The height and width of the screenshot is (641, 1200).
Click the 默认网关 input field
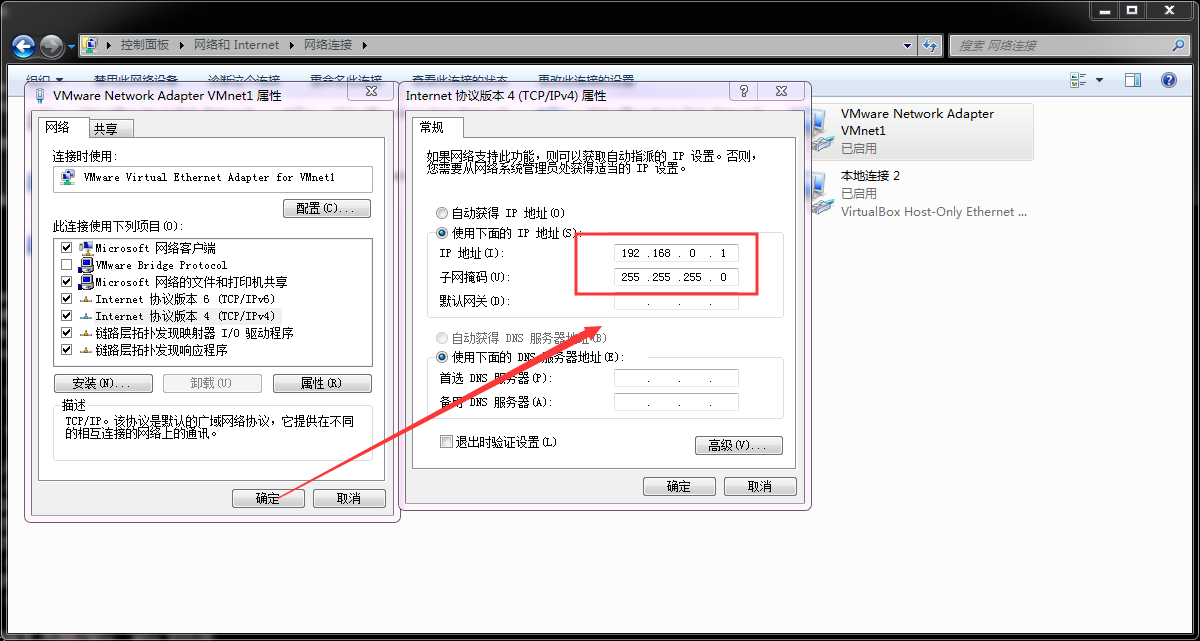[676, 301]
